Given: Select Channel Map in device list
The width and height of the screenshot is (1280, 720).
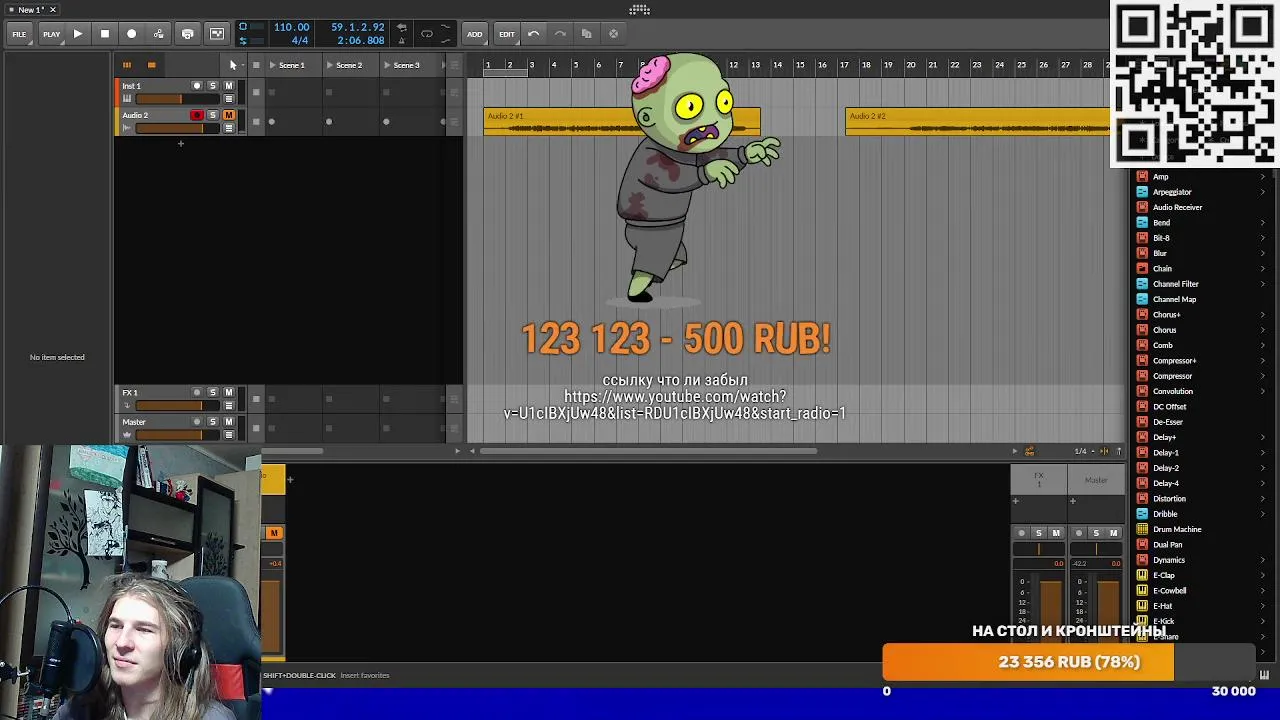Looking at the screenshot, I should (x=1174, y=300).
